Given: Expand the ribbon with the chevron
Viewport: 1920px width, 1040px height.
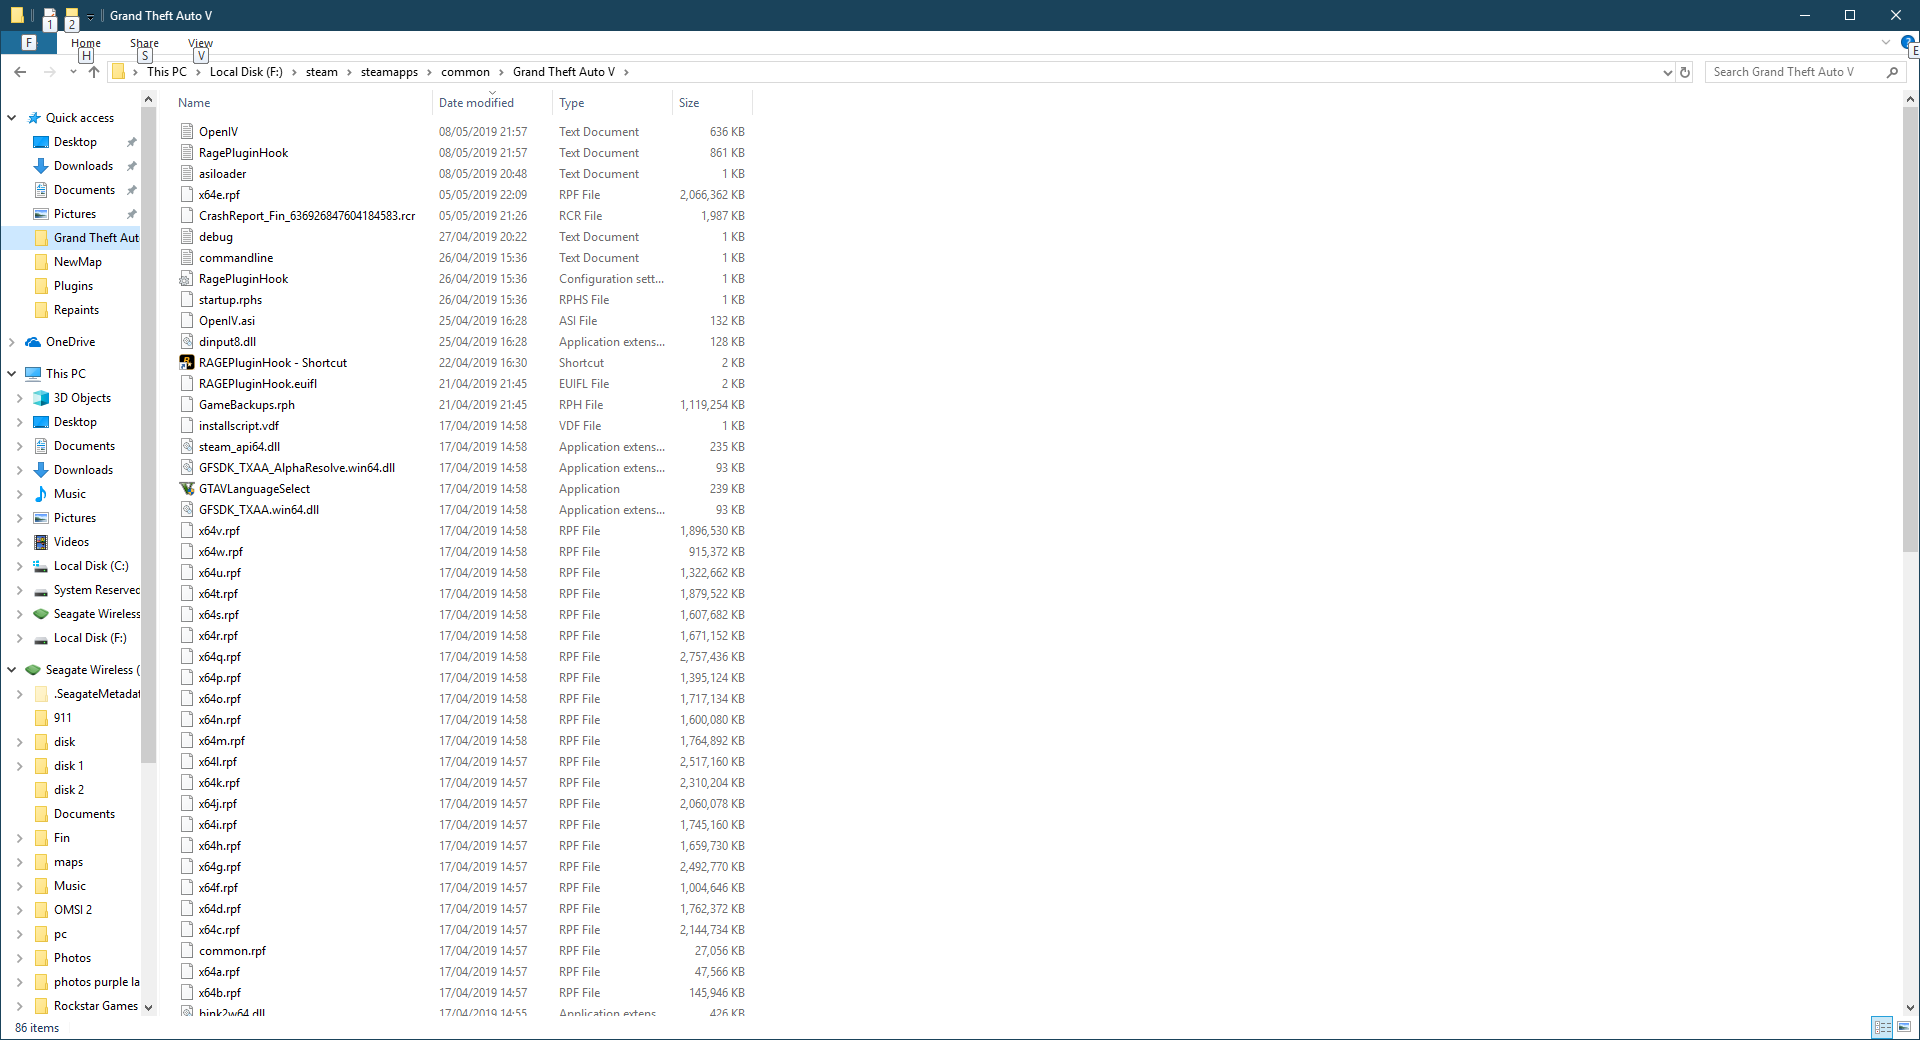Looking at the screenshot, I should point(1886,43).
